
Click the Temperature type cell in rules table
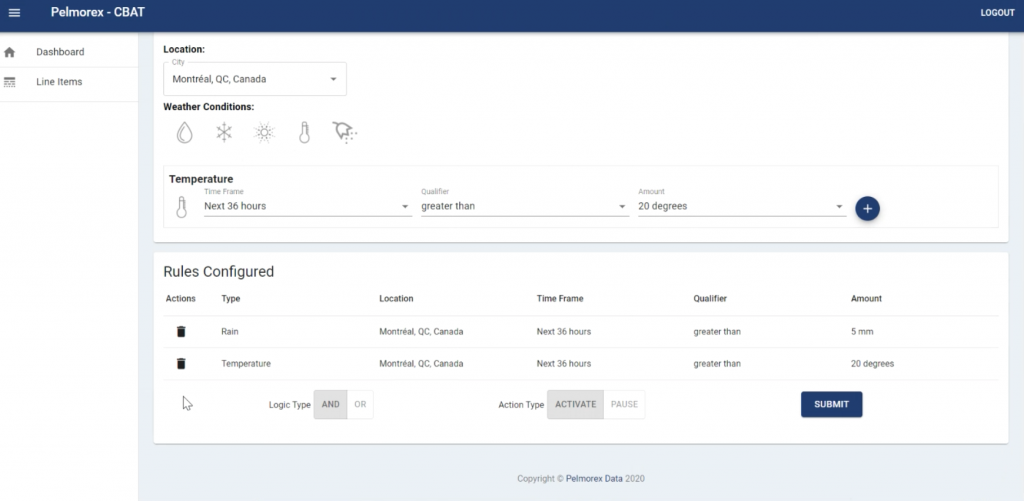246,364
